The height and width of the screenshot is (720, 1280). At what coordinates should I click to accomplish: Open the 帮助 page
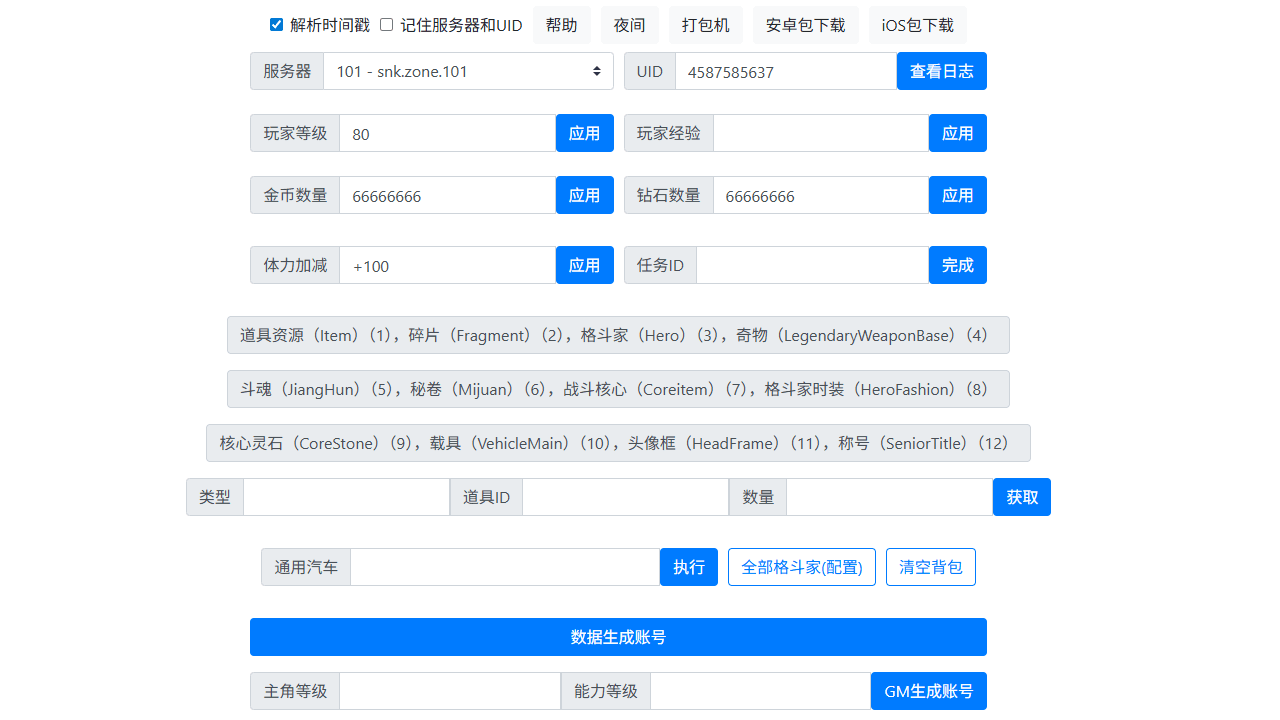click(561, 25)
